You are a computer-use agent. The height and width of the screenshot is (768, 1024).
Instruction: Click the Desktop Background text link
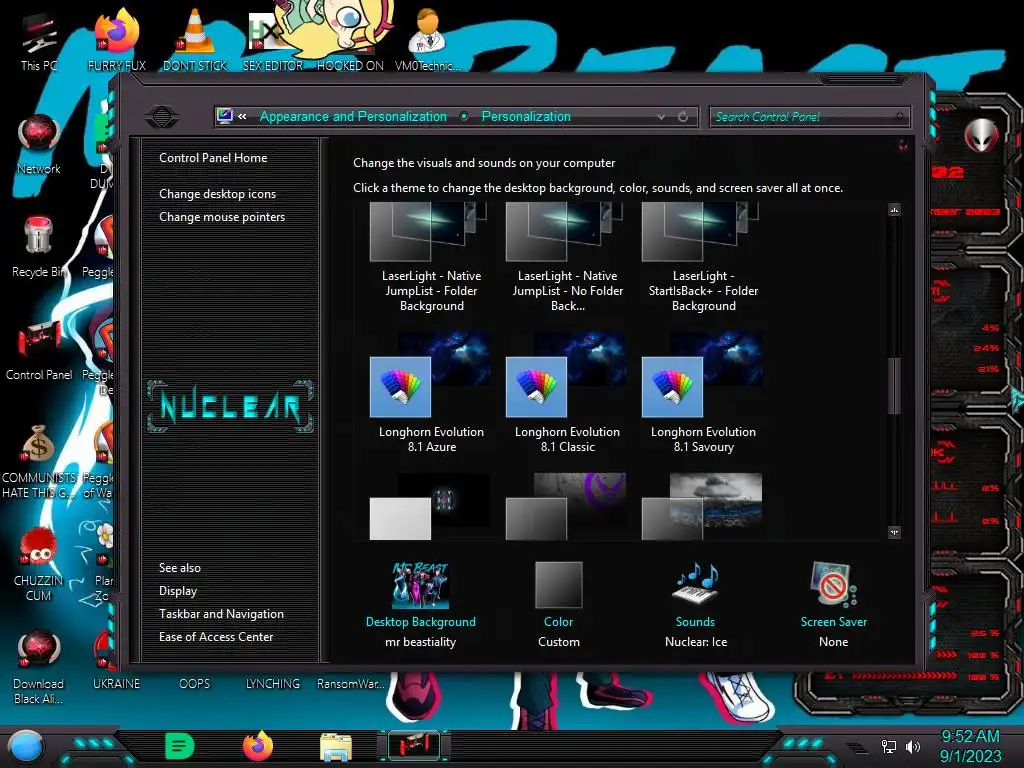(421, 622)
